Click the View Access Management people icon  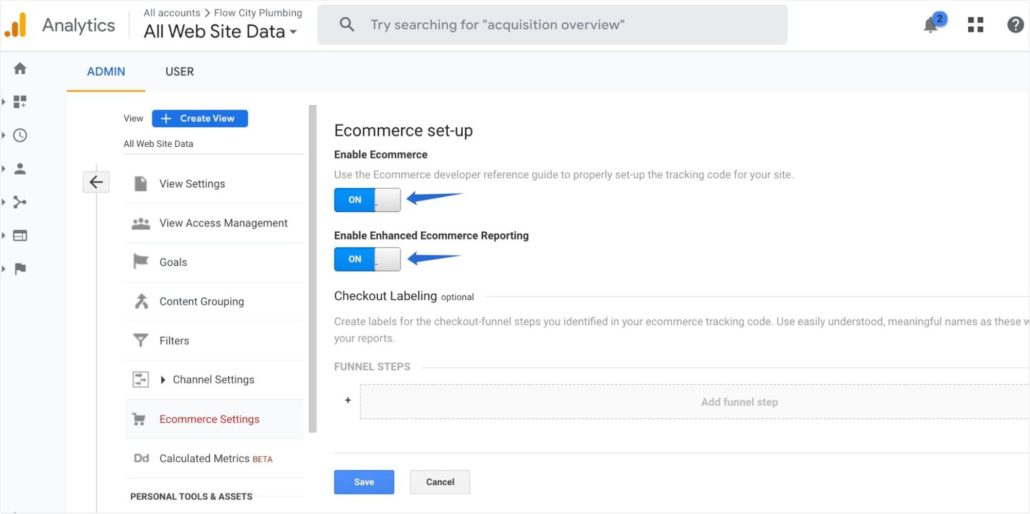tap(141, 223)
